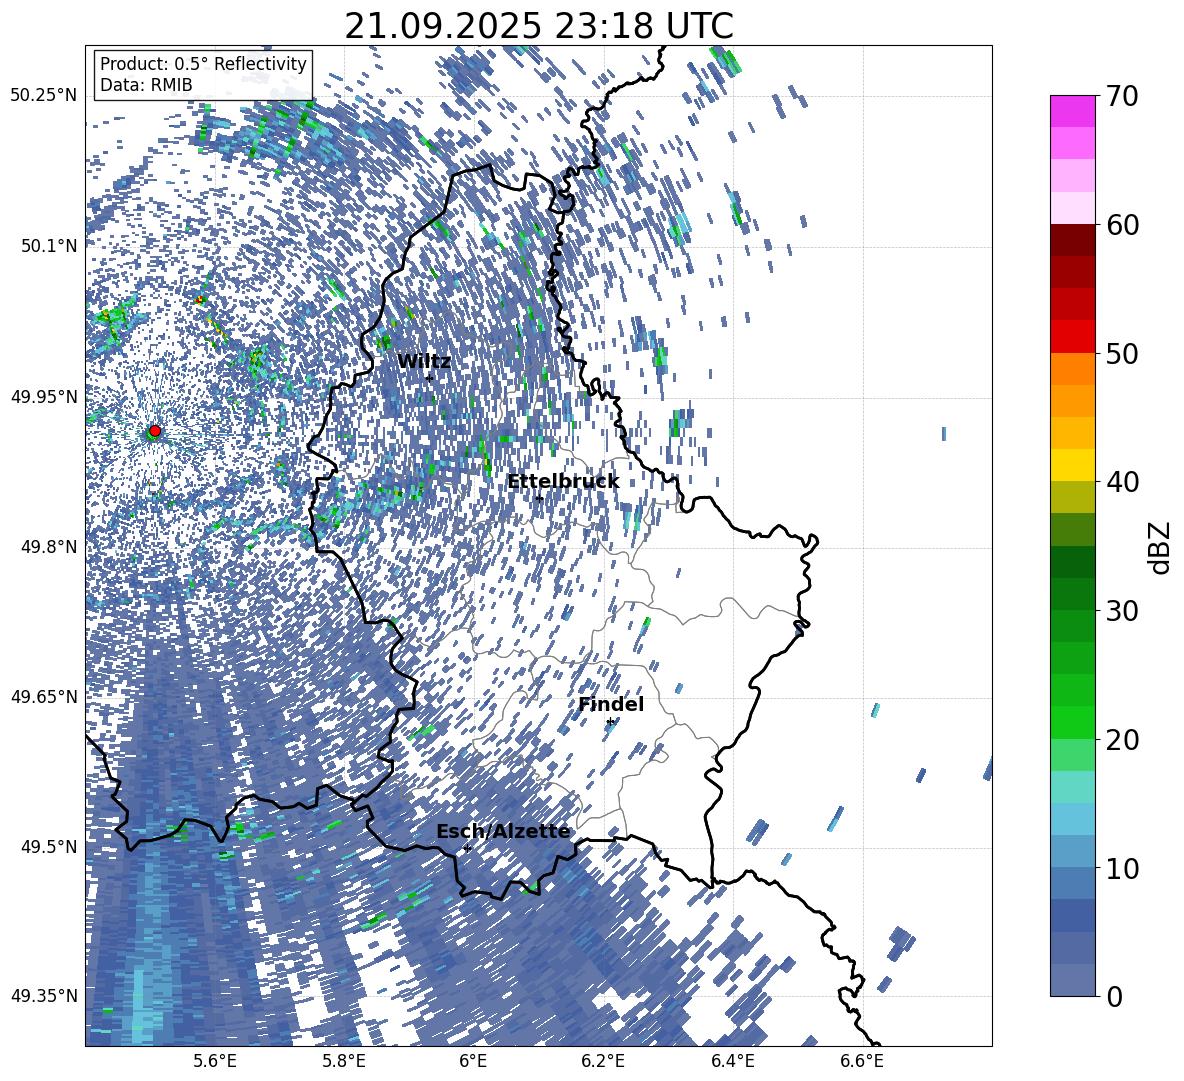
Task: Click the 49.65°N latitude label
Action: [x=44, y=696]
